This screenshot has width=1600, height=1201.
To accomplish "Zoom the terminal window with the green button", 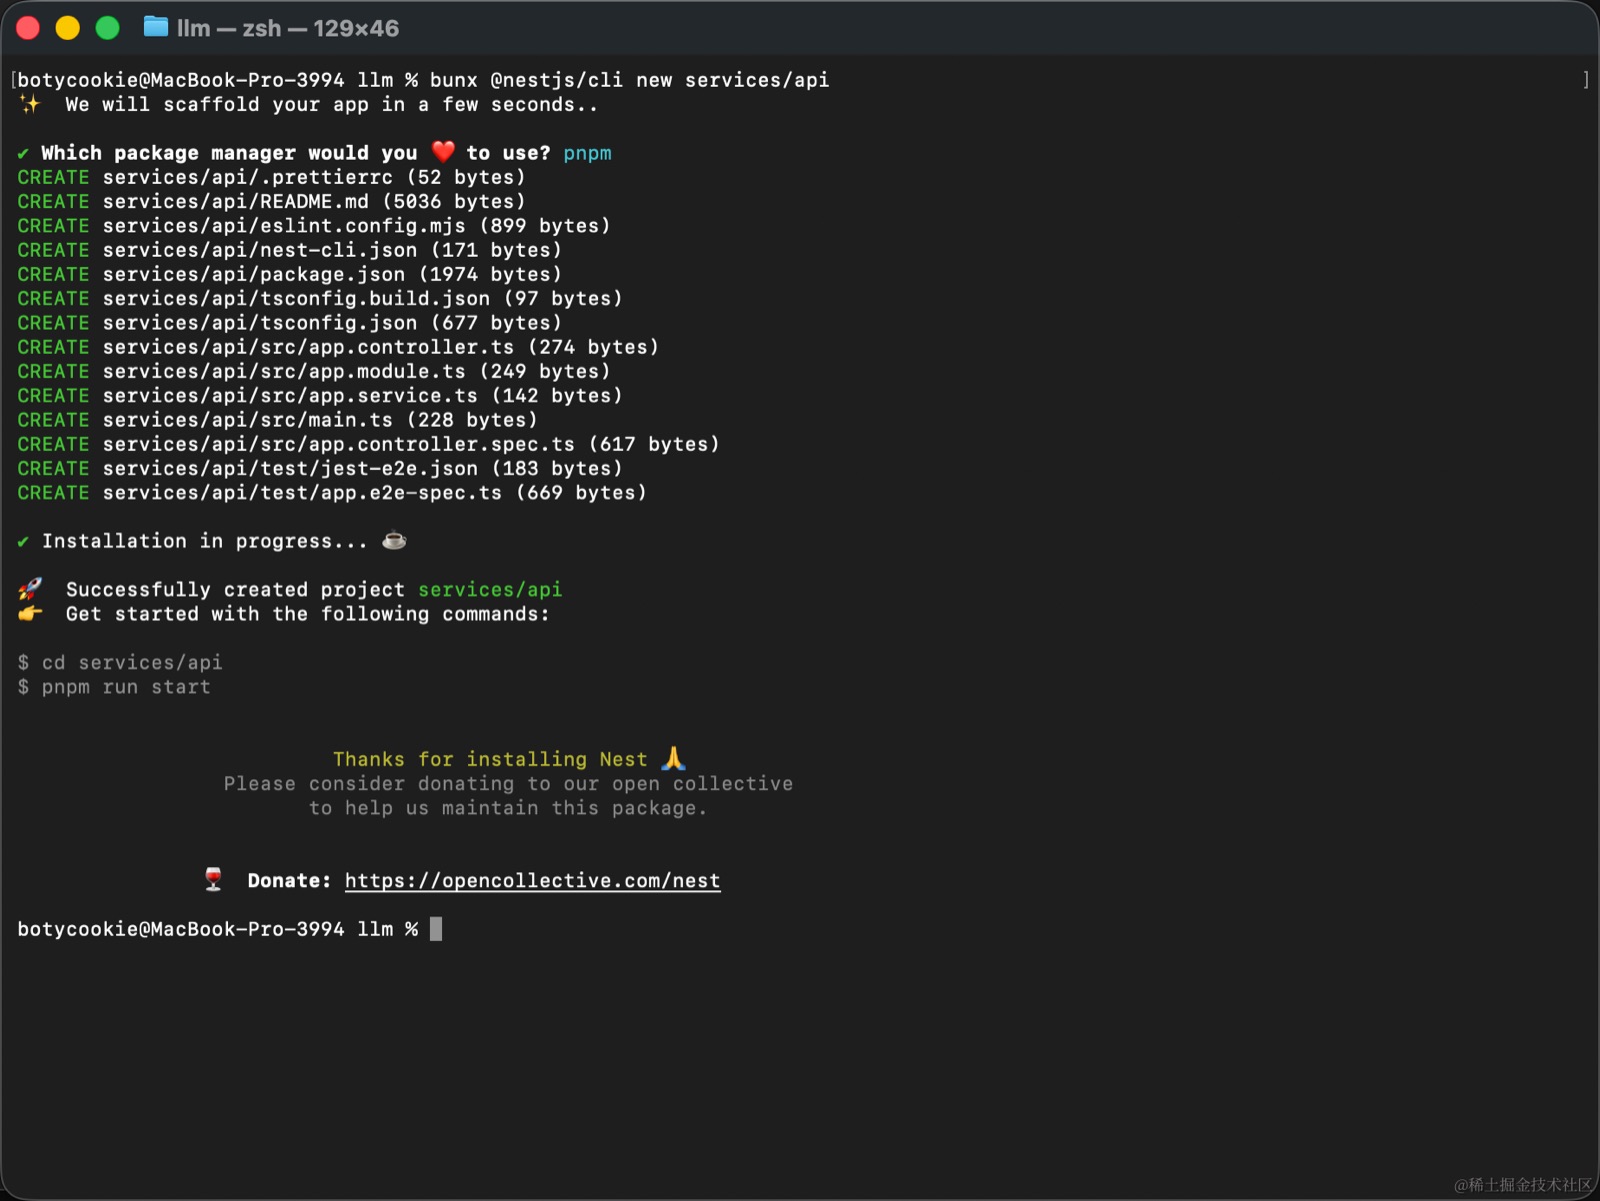I will (107, 28).
